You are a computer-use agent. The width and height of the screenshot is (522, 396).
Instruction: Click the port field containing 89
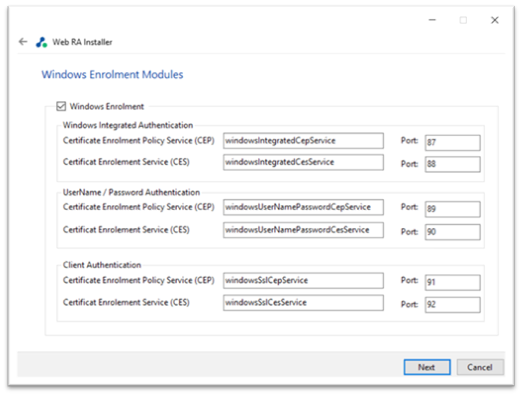coord(453,209)
